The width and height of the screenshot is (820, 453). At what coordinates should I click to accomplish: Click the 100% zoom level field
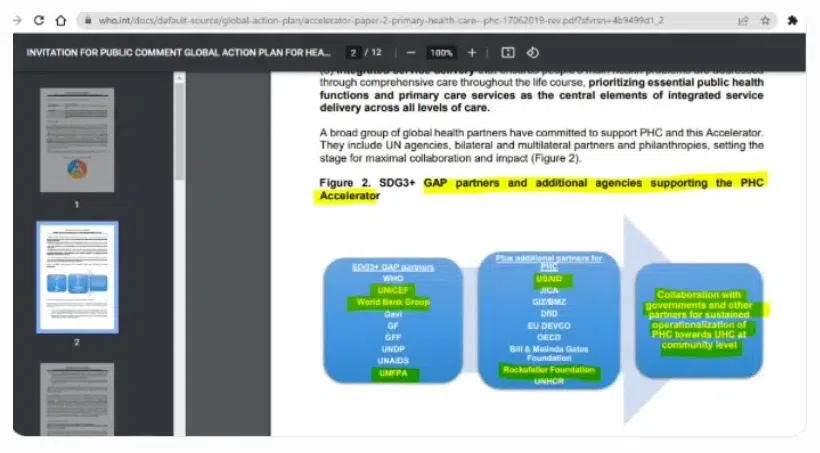[x=441, y=53]
